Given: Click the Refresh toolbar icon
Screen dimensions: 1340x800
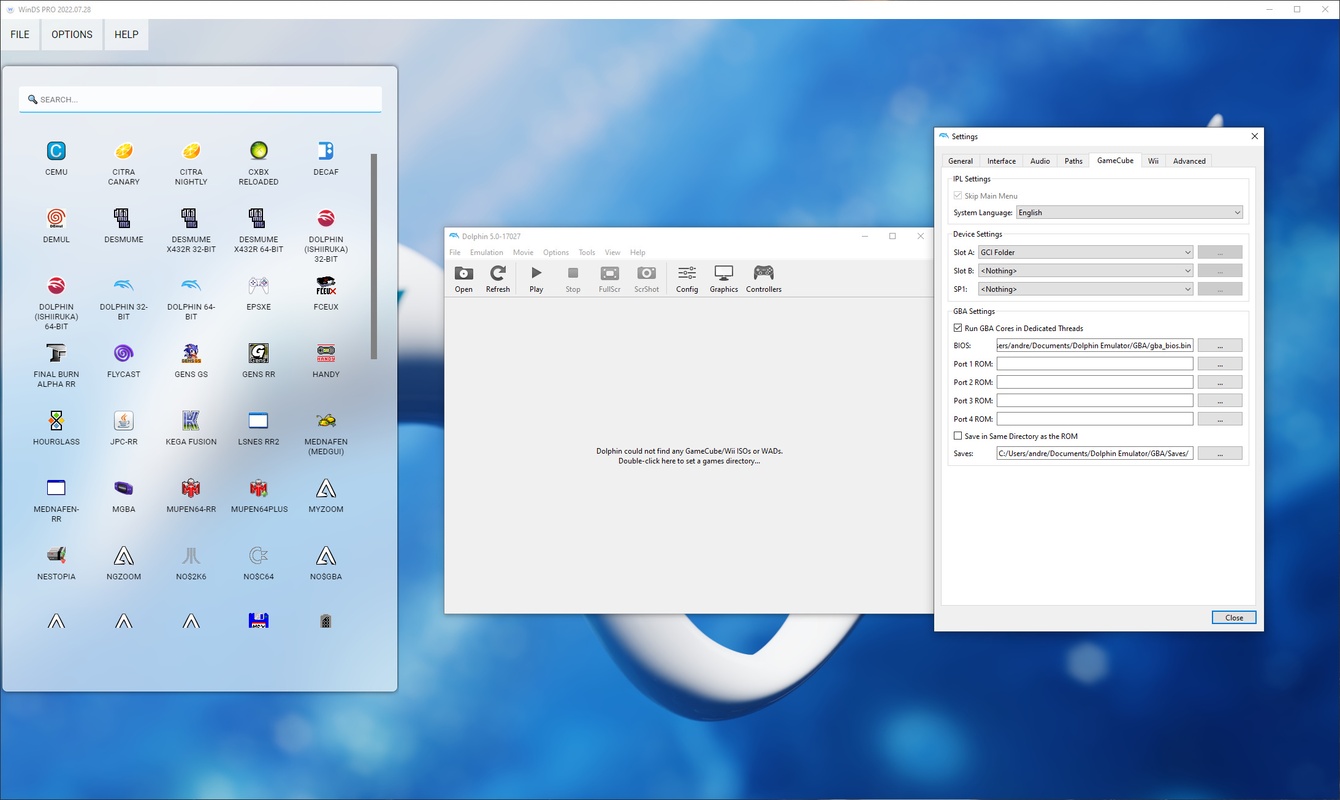Looking at the screenshot, I should 497,274.
